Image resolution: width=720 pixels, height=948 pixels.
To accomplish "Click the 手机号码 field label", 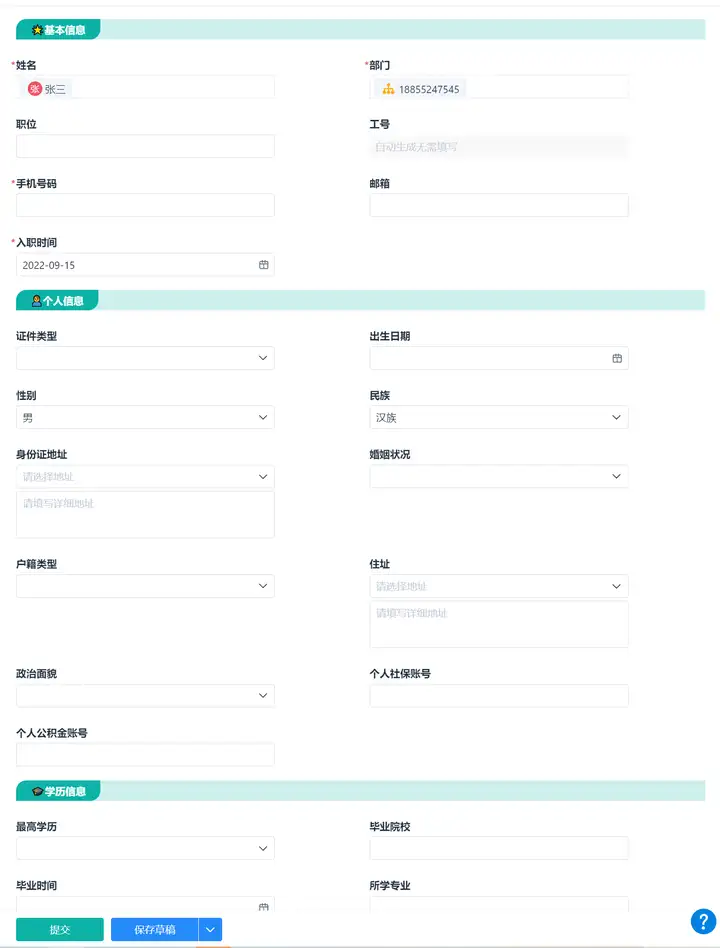I will [x=36, y=183].
